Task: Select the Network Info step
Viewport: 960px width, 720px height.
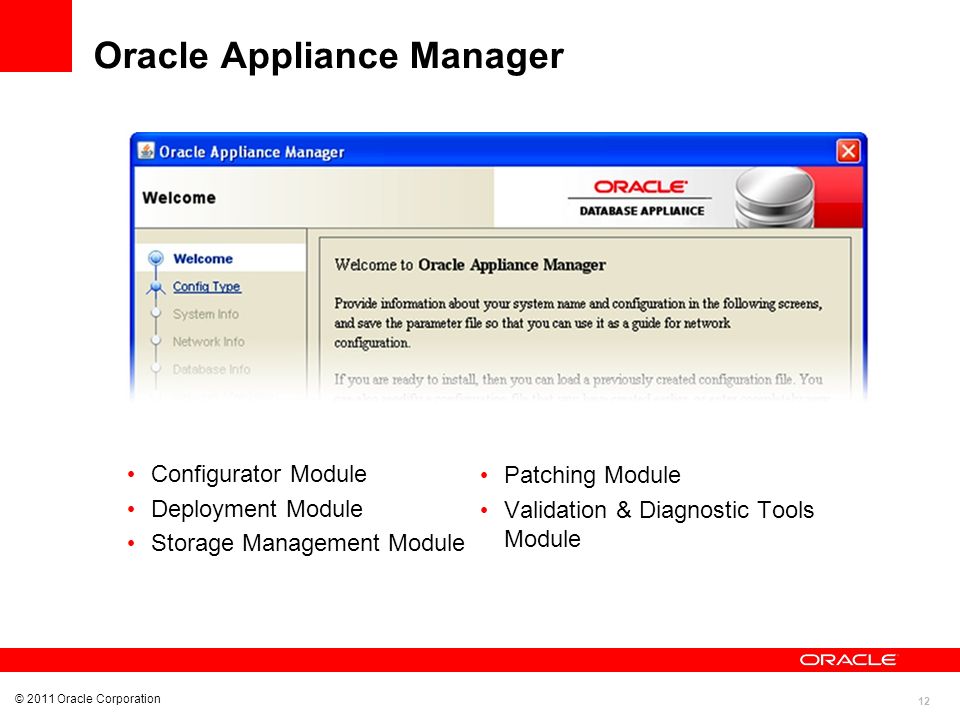Action: click(x=208, y=342)
